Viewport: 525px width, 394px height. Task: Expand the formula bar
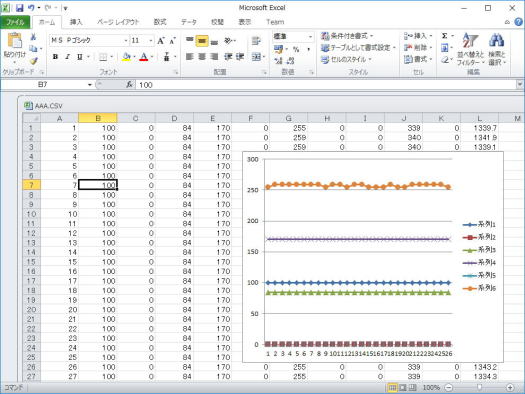520,85
